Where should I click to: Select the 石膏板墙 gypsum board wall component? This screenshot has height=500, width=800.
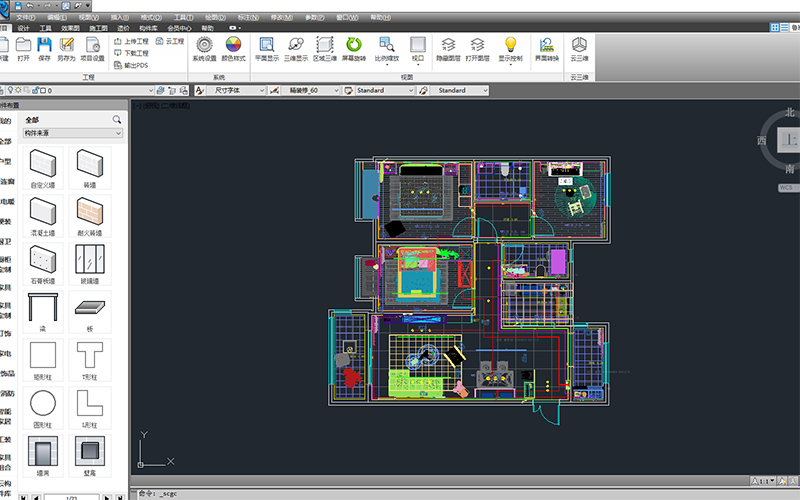[x=43, y=264]
